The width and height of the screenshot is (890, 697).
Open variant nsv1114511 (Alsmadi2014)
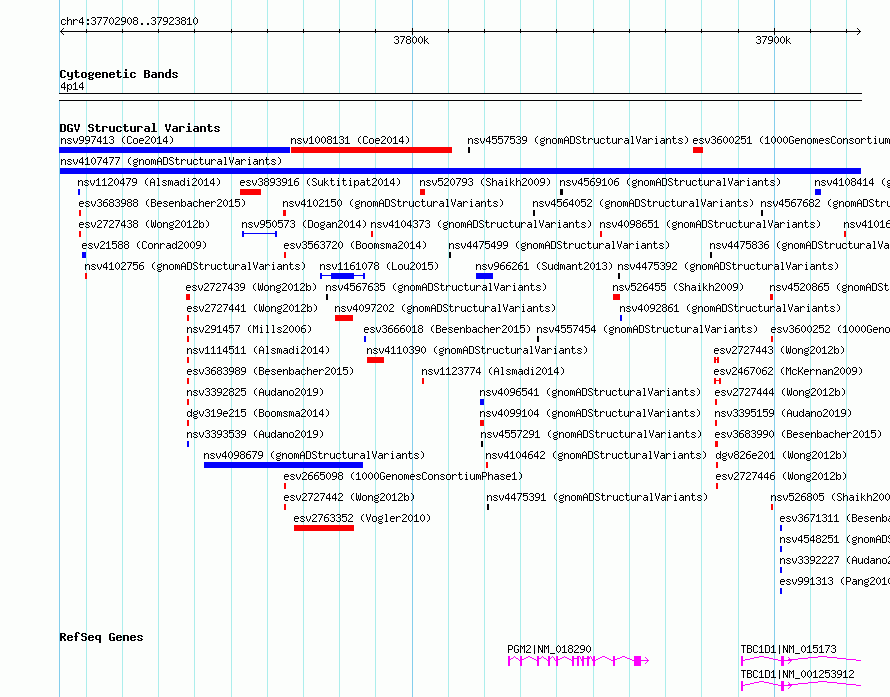point(258,350)
